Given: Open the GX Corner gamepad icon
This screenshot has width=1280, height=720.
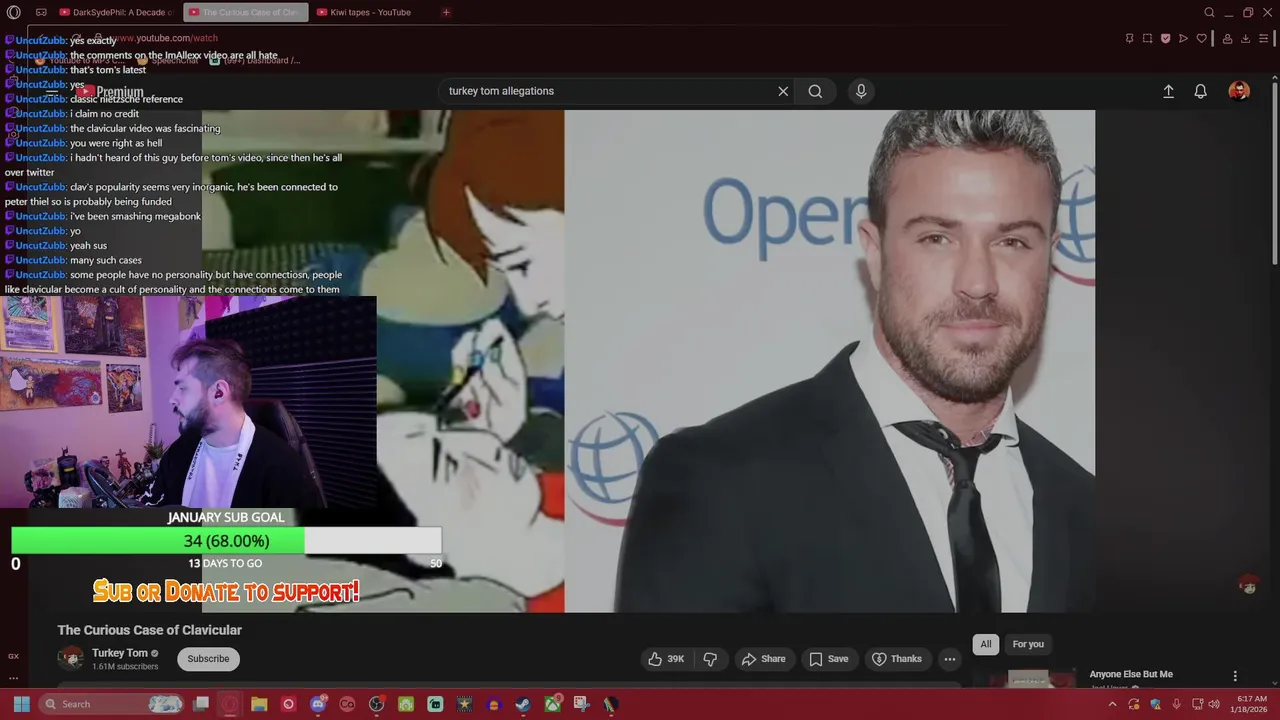Looking at the screenshot, I should (41, 12).
